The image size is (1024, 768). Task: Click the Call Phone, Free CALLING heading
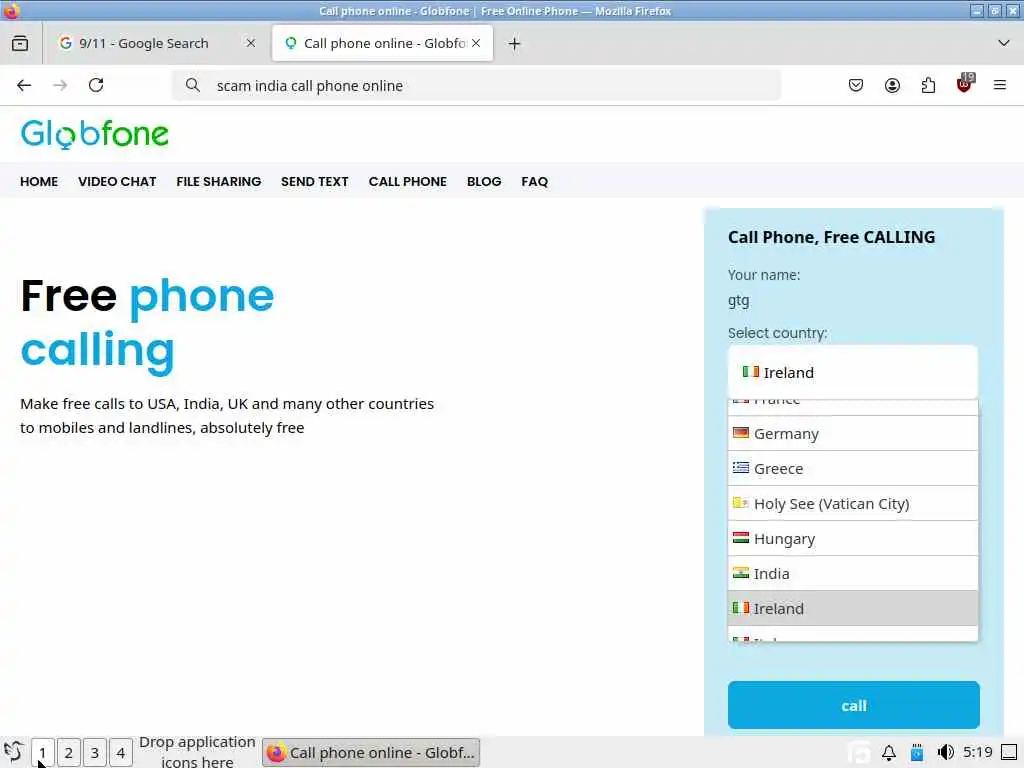click(831, 237)
